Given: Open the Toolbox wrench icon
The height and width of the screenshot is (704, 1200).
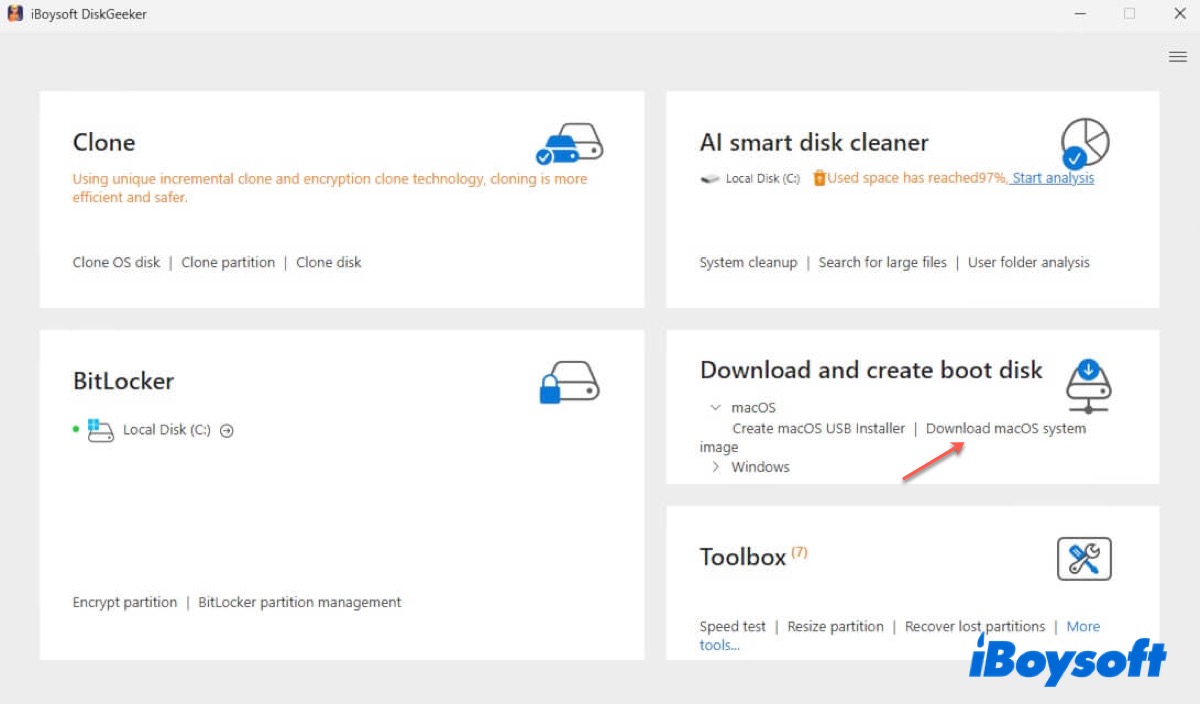Looking at the screenshot, I should [1084, 559].
